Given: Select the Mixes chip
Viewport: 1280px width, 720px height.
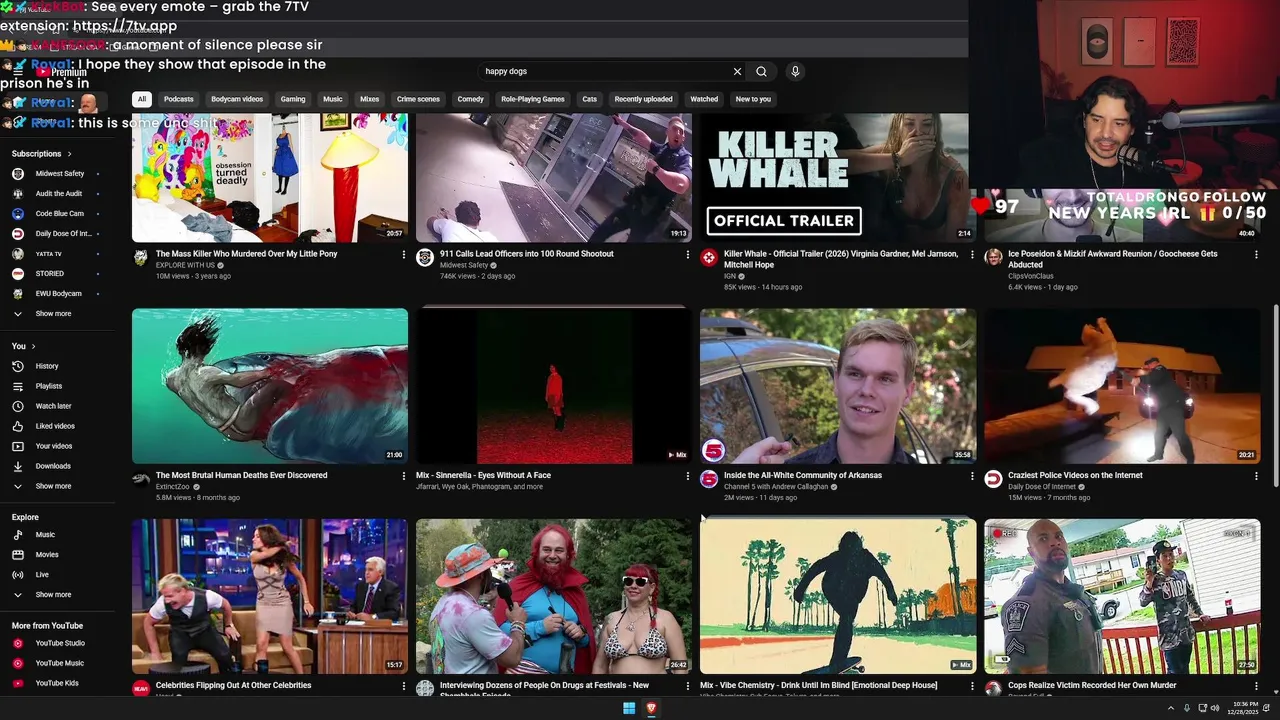Looking at the screenshot, I should 370,99.
